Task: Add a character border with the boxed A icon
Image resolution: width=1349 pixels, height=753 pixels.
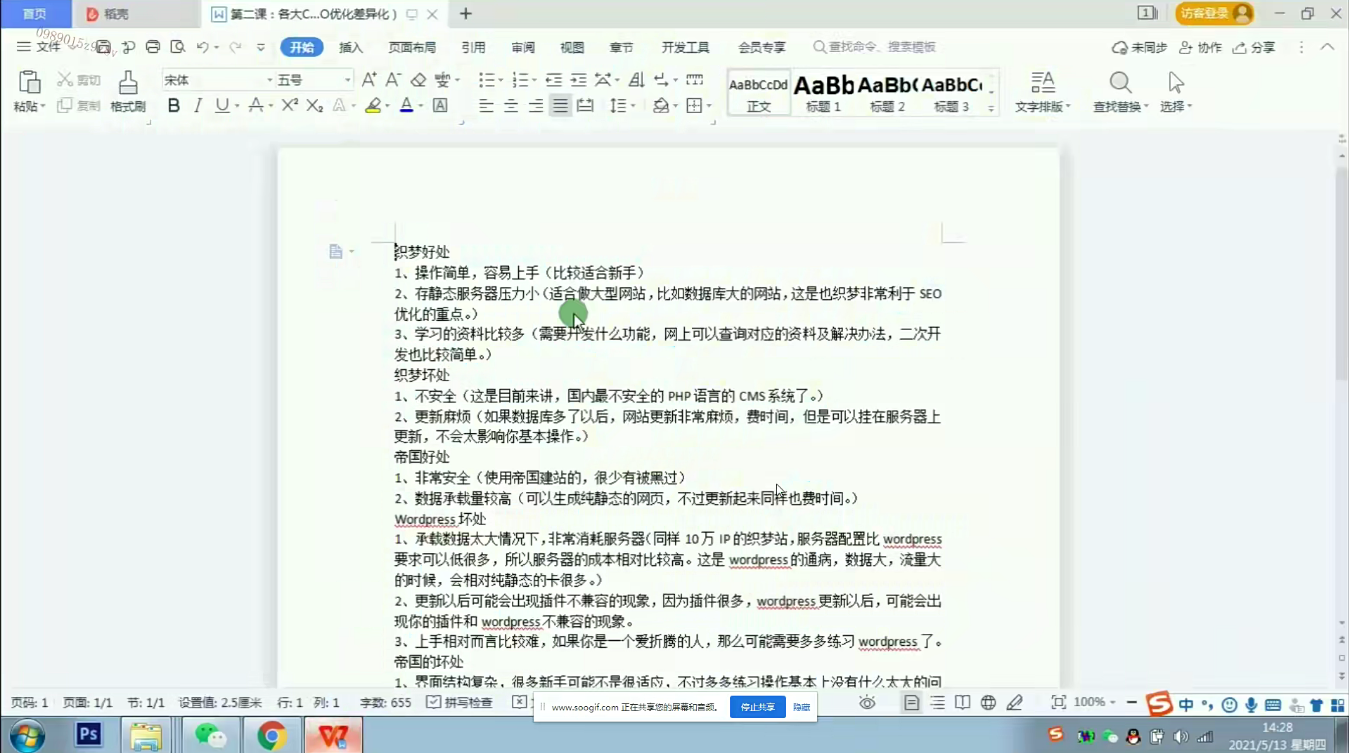Action: 440,106
